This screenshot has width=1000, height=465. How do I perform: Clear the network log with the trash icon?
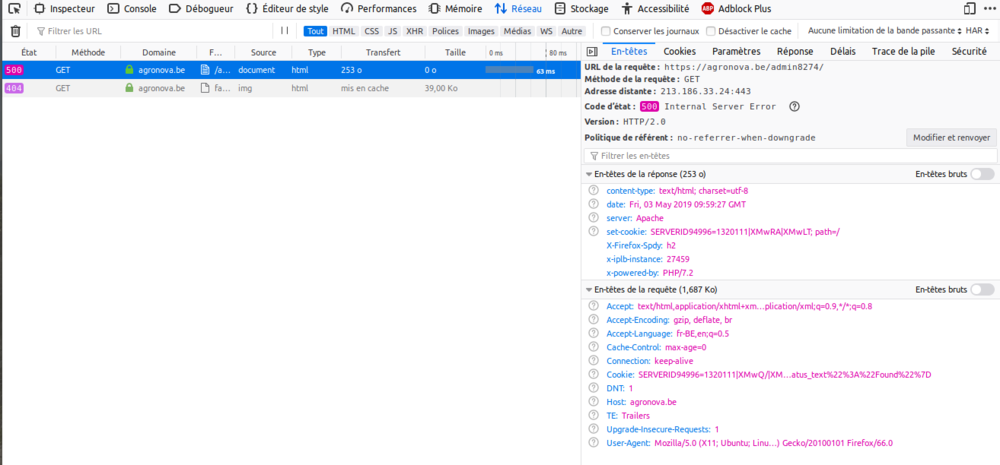[15, 31]
